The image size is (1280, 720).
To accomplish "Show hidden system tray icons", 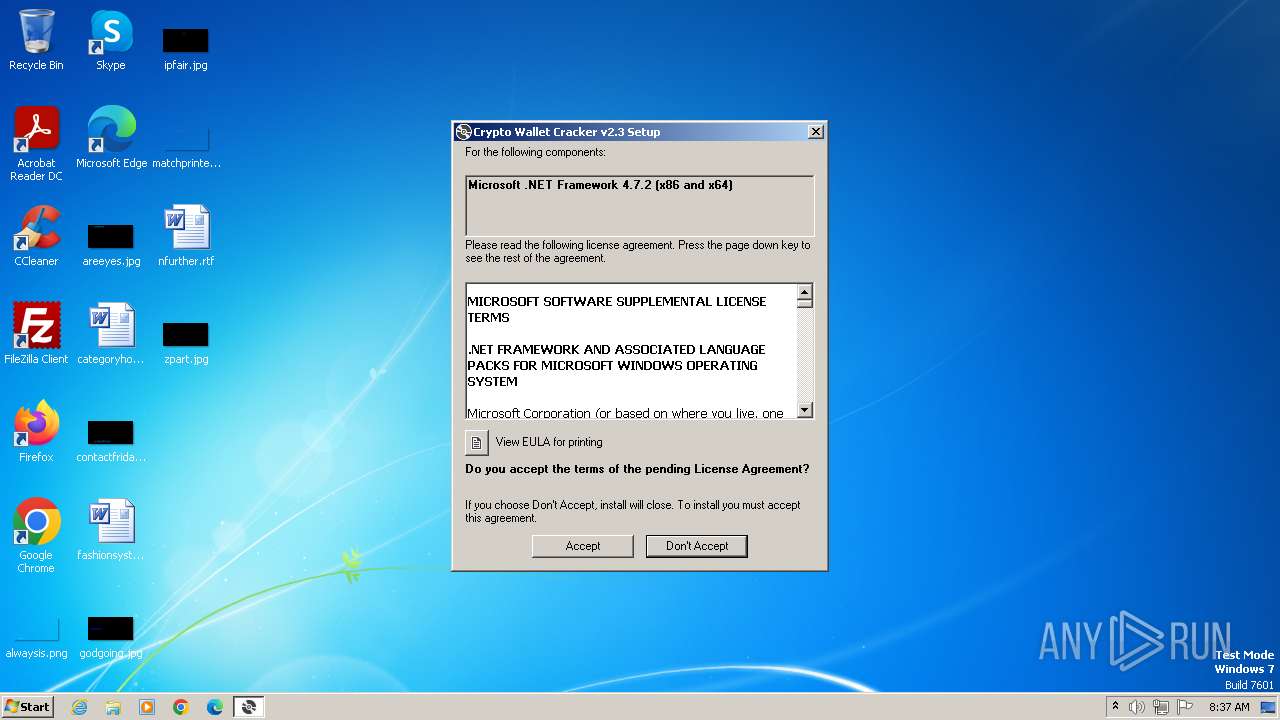I will point(1115,707).
